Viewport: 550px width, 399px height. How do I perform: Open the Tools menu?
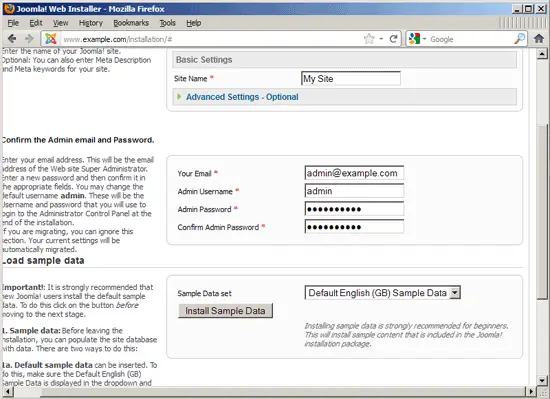(x=167, y=23)
